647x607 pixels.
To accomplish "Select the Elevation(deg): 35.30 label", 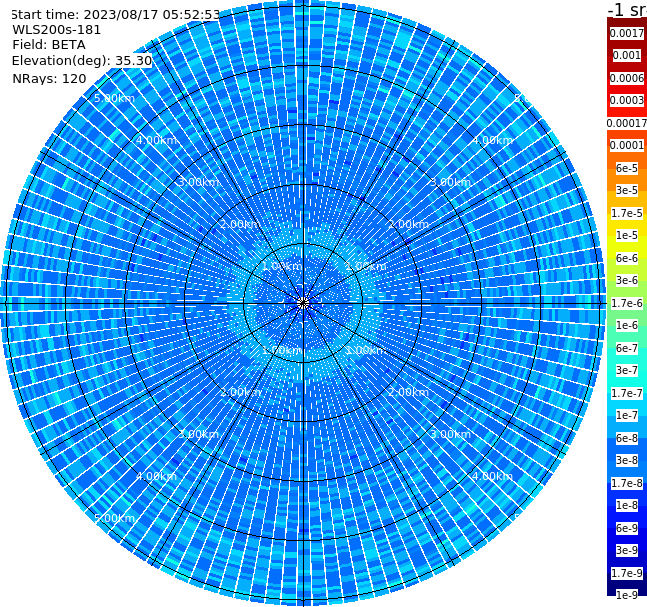I will (x=82, y=61).
